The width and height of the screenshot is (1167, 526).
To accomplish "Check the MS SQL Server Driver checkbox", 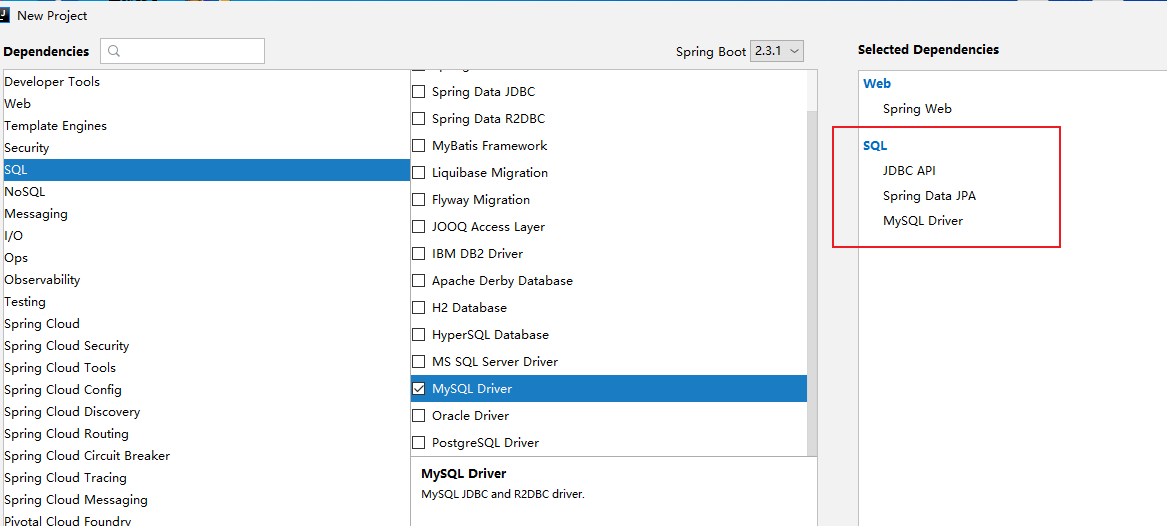I will [x=418, y=362].
